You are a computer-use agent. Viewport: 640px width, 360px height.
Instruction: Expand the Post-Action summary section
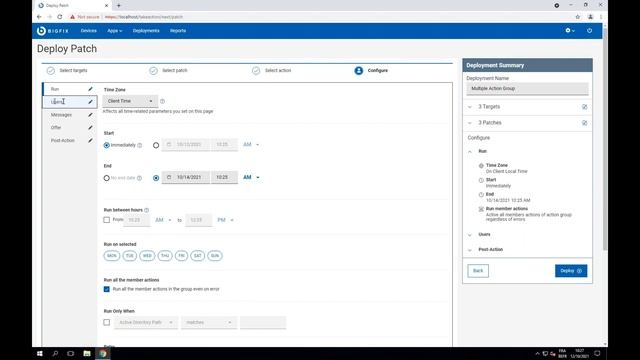470,250
